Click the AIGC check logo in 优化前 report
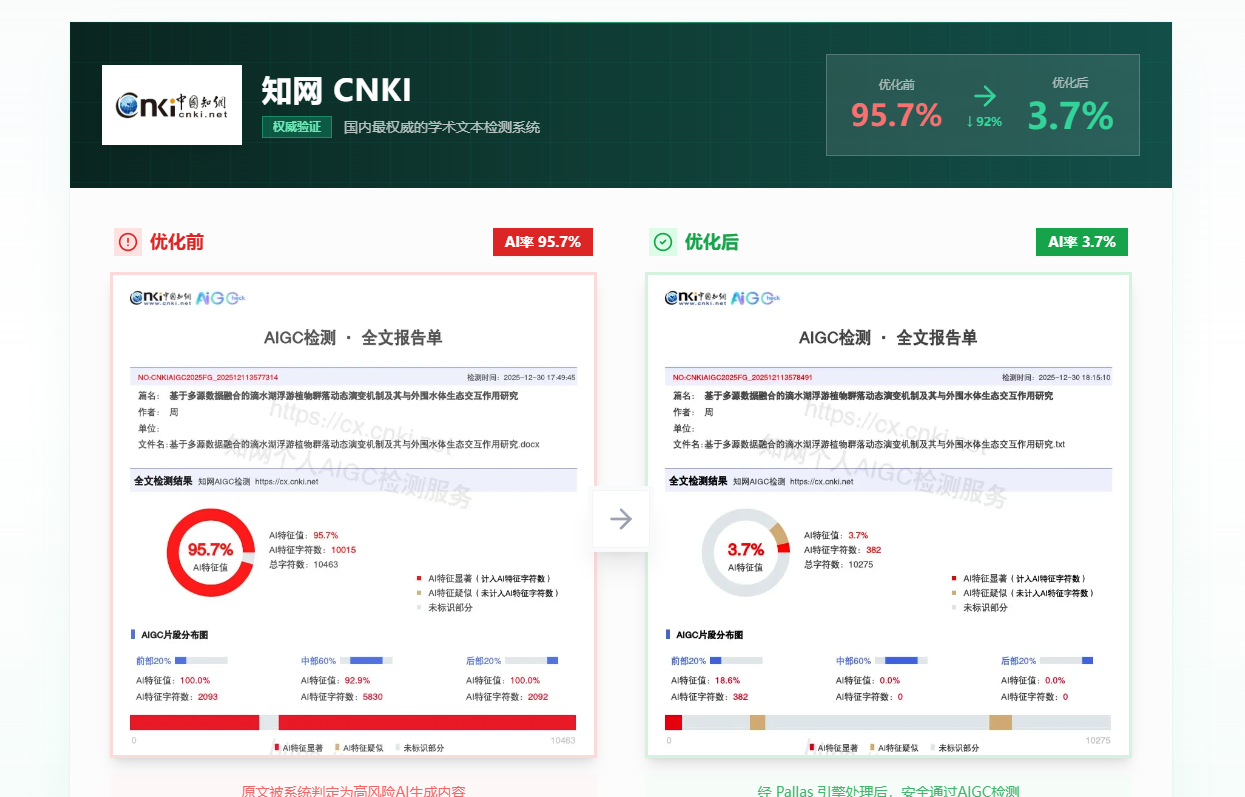Viewport: 1245px width, 797px height. pos(220,298)
